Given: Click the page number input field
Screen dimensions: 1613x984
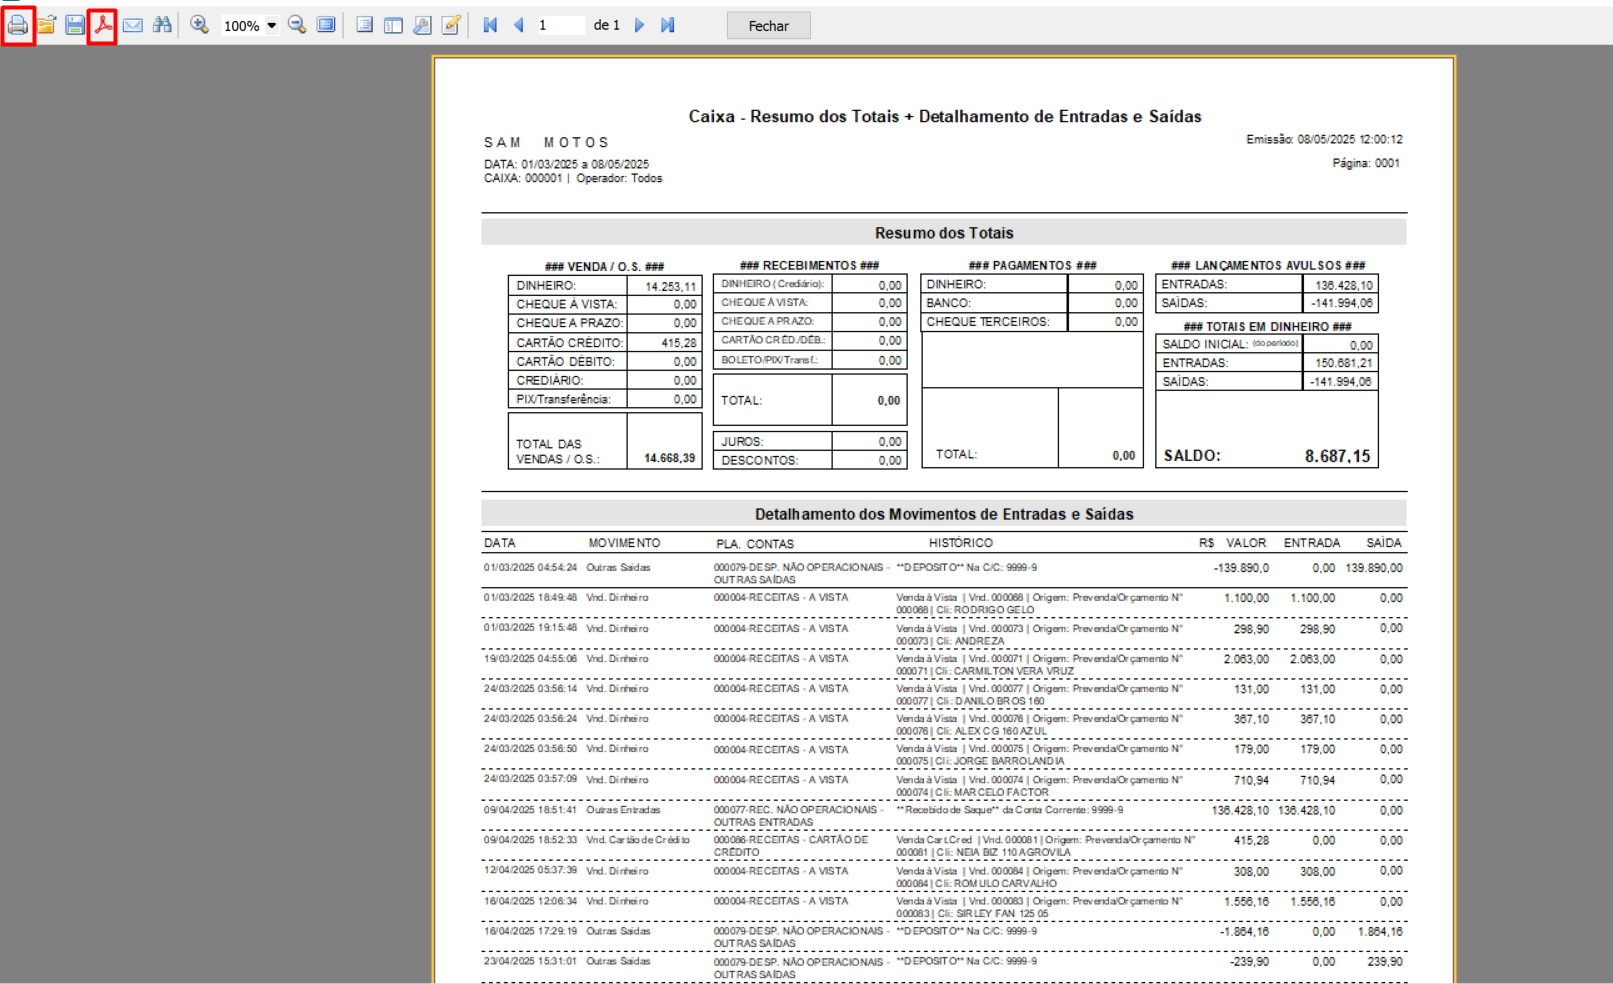Looking at the screenshot, I should point(559,26).
